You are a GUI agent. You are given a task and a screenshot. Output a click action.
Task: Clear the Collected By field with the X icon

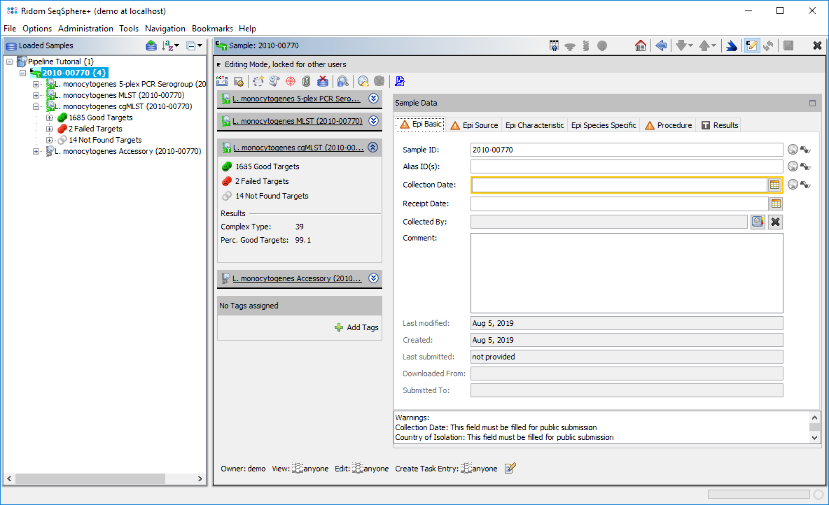(x=775, y=221)
